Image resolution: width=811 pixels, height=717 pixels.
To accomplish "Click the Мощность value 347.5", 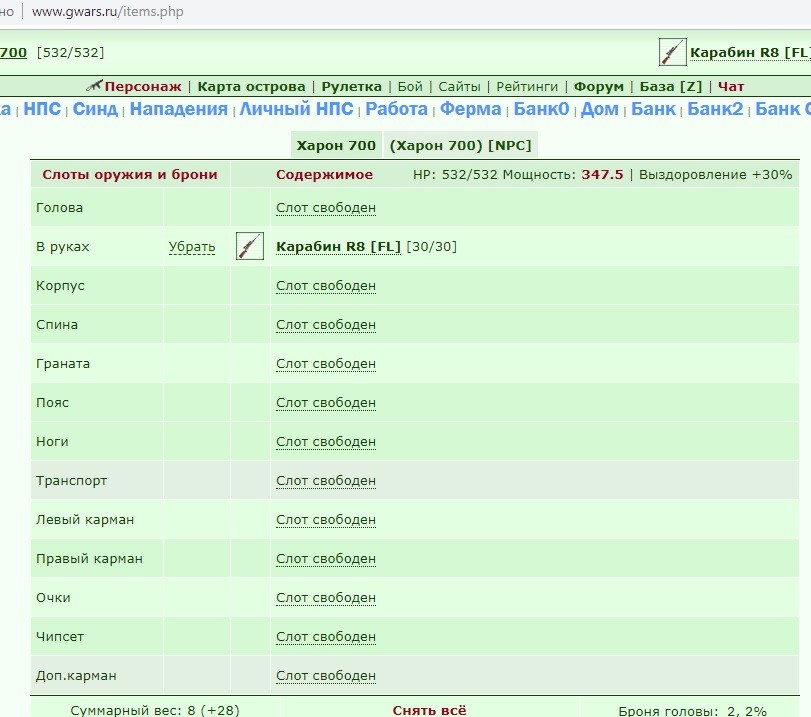I will tap(602, 174).
